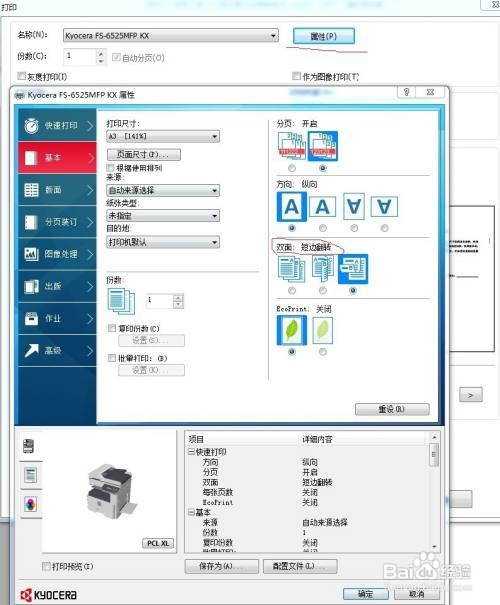Open the 纸张类型 未指定 dropdown
The height and width of the screenshot is (605, 500).
point(163,216)
